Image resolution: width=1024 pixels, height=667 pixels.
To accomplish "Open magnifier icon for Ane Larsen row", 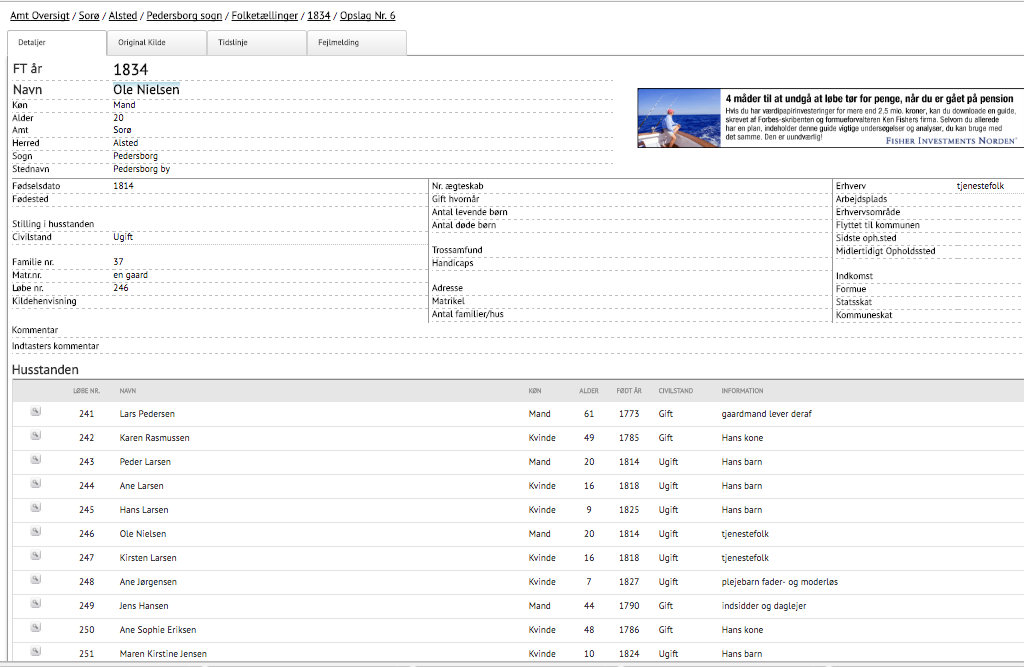I will [x=36, y=483].
